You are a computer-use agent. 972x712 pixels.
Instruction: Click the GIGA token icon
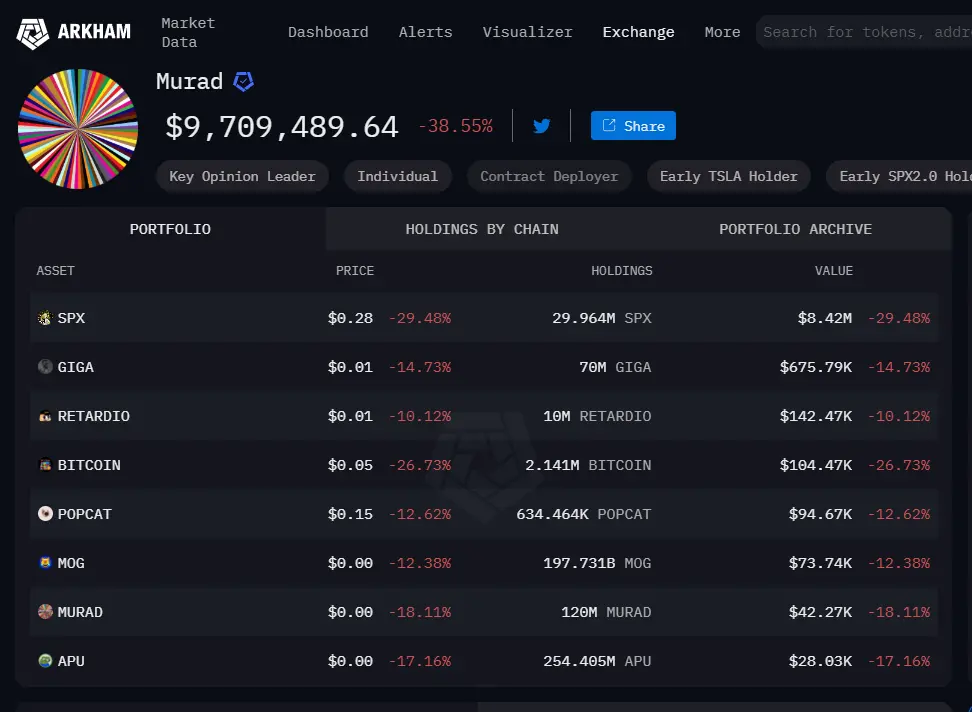tap(45, 367)
